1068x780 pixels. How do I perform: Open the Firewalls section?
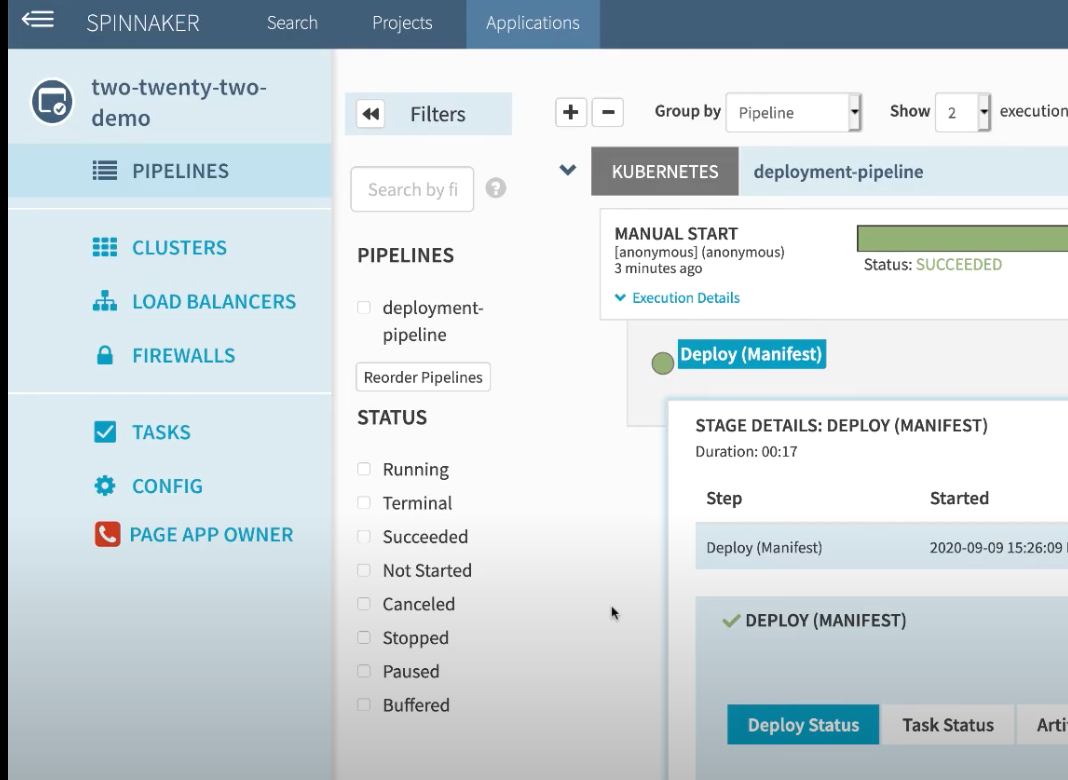pyautogui.click(x=183, y=355)
